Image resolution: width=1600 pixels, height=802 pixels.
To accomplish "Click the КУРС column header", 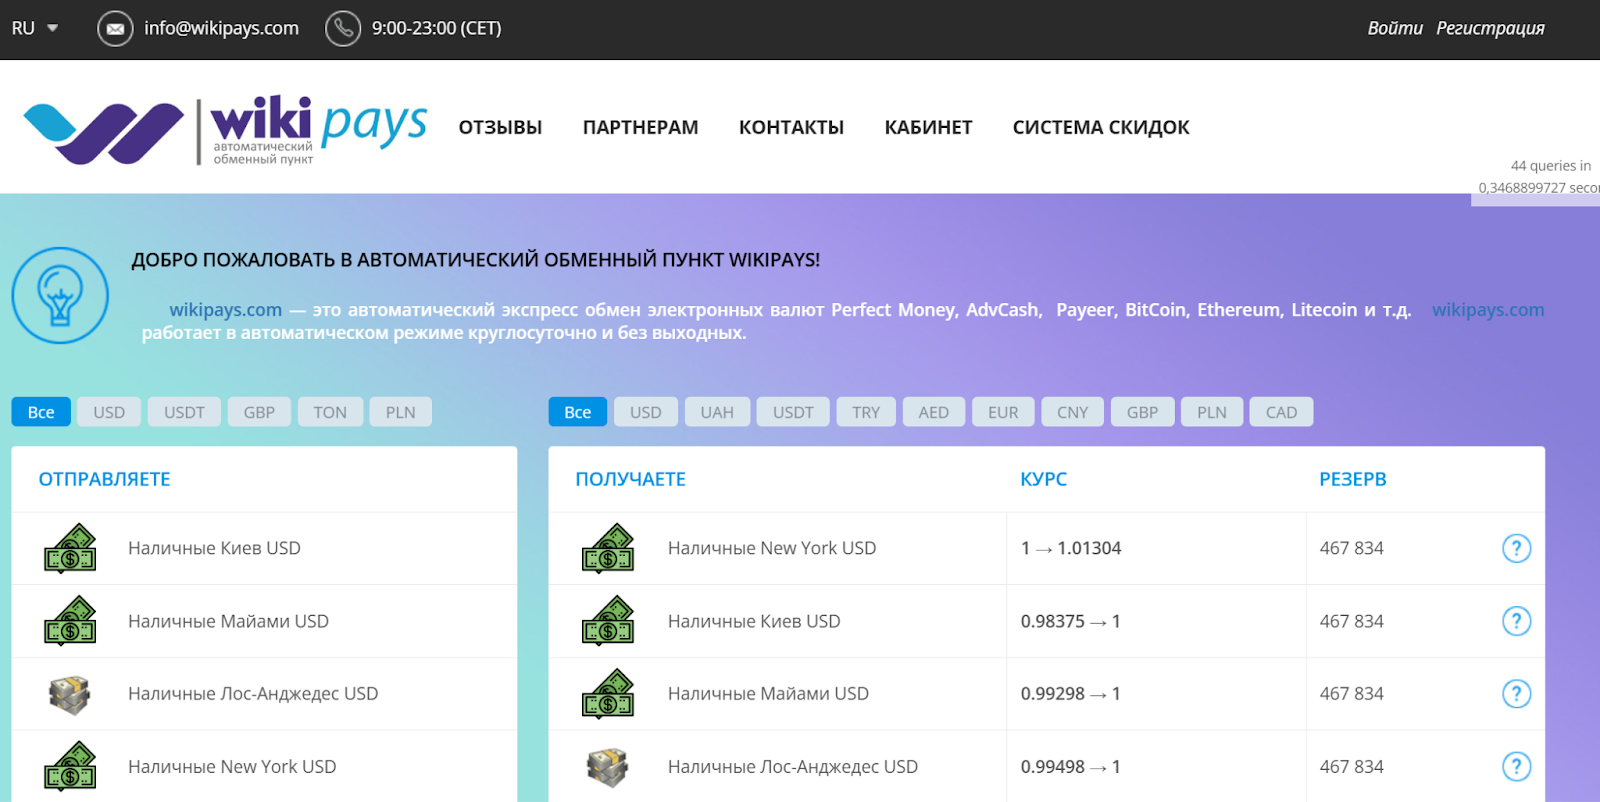I will pos(1043,479).
